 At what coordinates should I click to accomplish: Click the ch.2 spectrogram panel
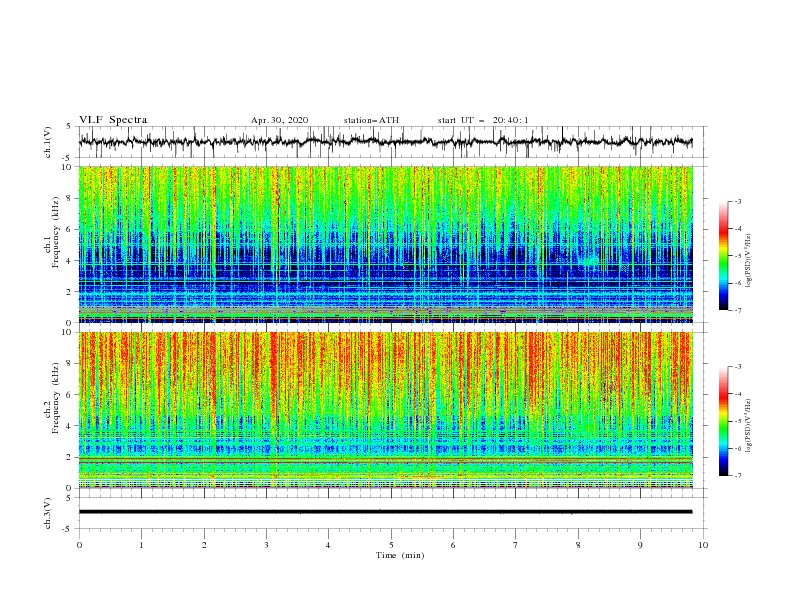[386, 410]
